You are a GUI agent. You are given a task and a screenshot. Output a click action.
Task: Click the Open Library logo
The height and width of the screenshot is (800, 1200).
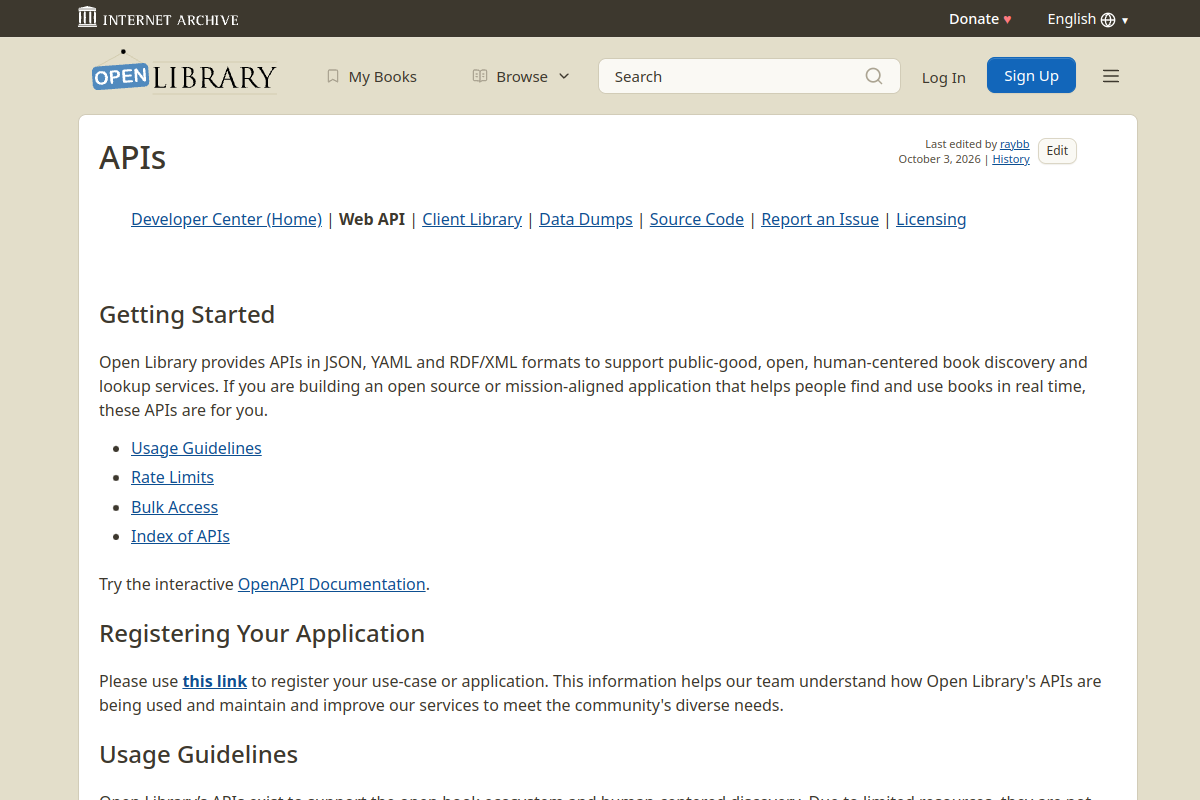tap(184, 74)
